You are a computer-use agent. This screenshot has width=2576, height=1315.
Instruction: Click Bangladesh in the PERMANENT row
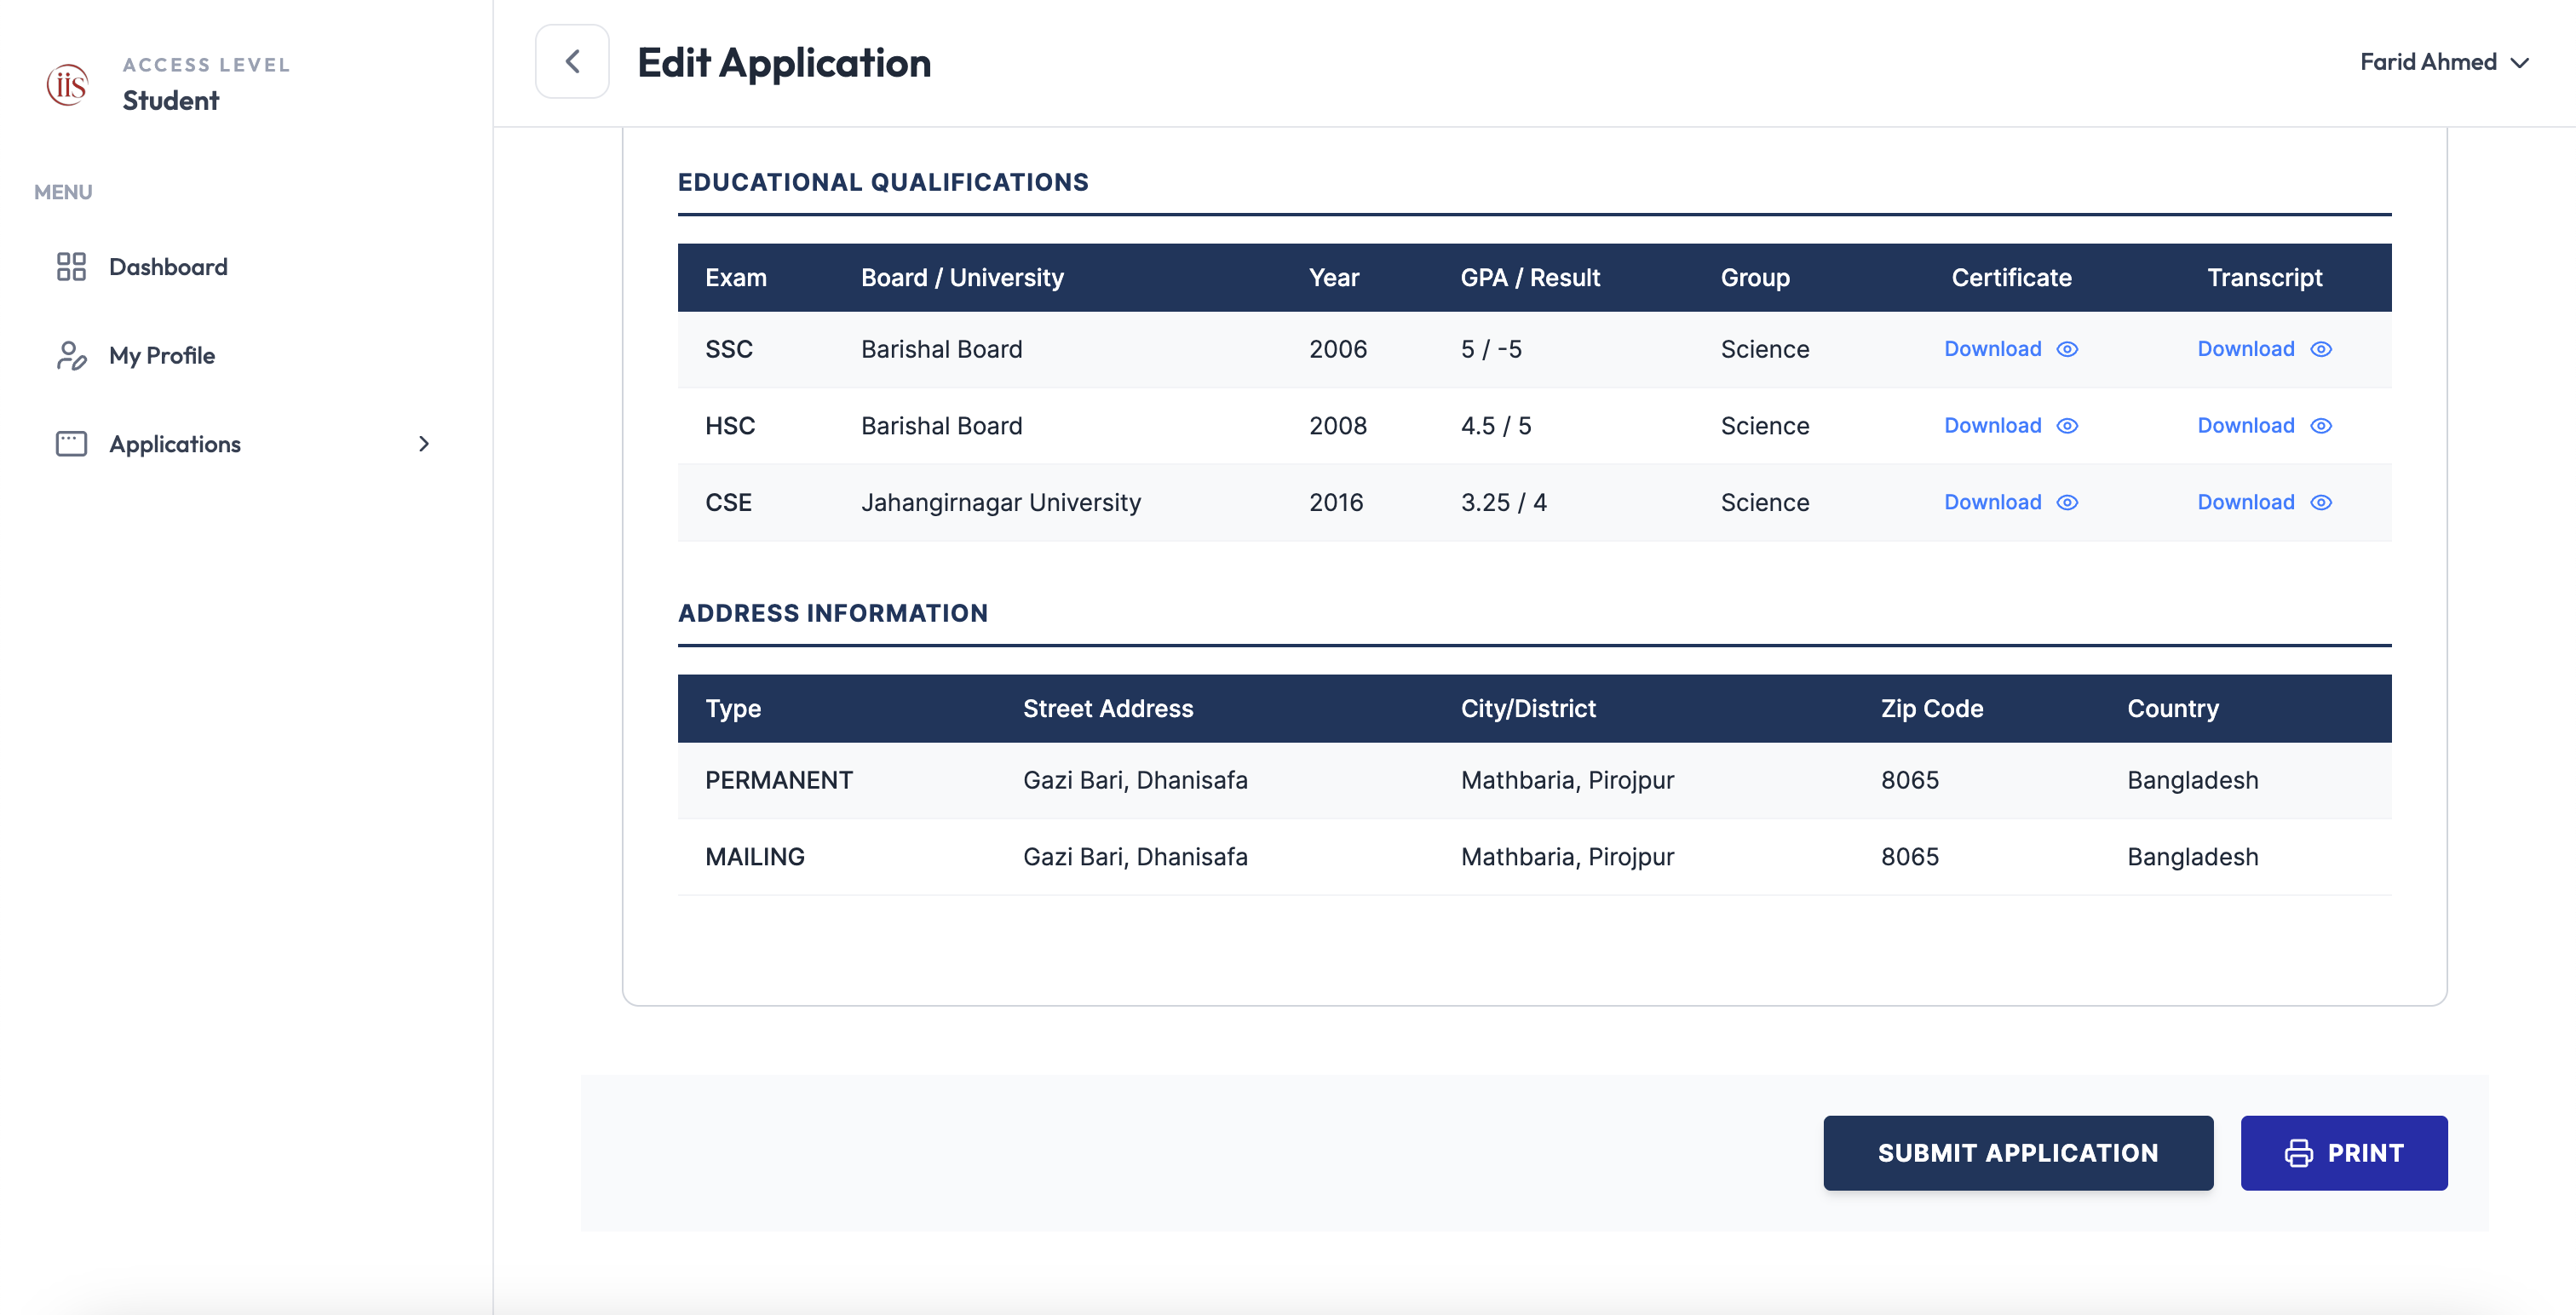(x=2192, y=780)
